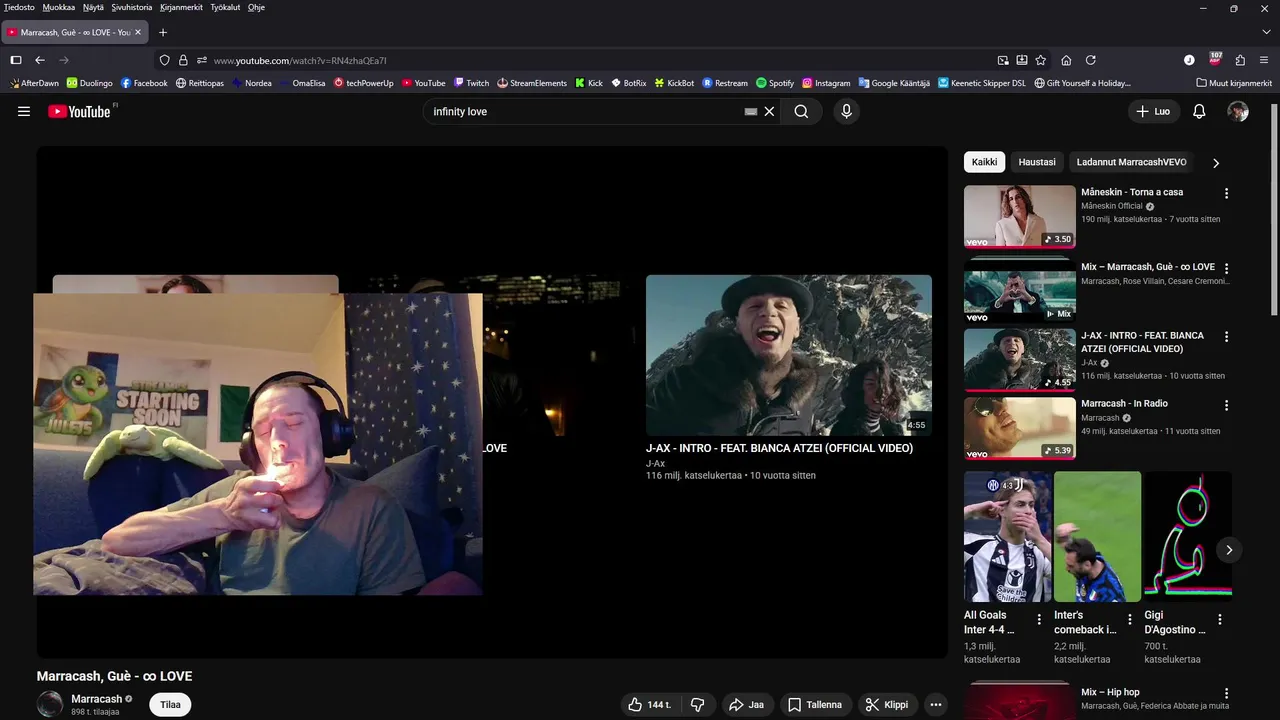Select the Kaikki filter chip
Viewport: 1280px width, 720px height.
[x=984, y=162]
